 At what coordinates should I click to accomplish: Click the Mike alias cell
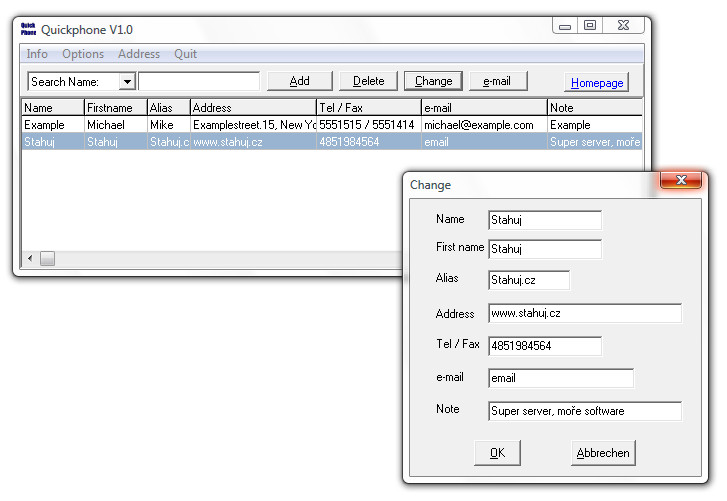(x=169, y=125)
